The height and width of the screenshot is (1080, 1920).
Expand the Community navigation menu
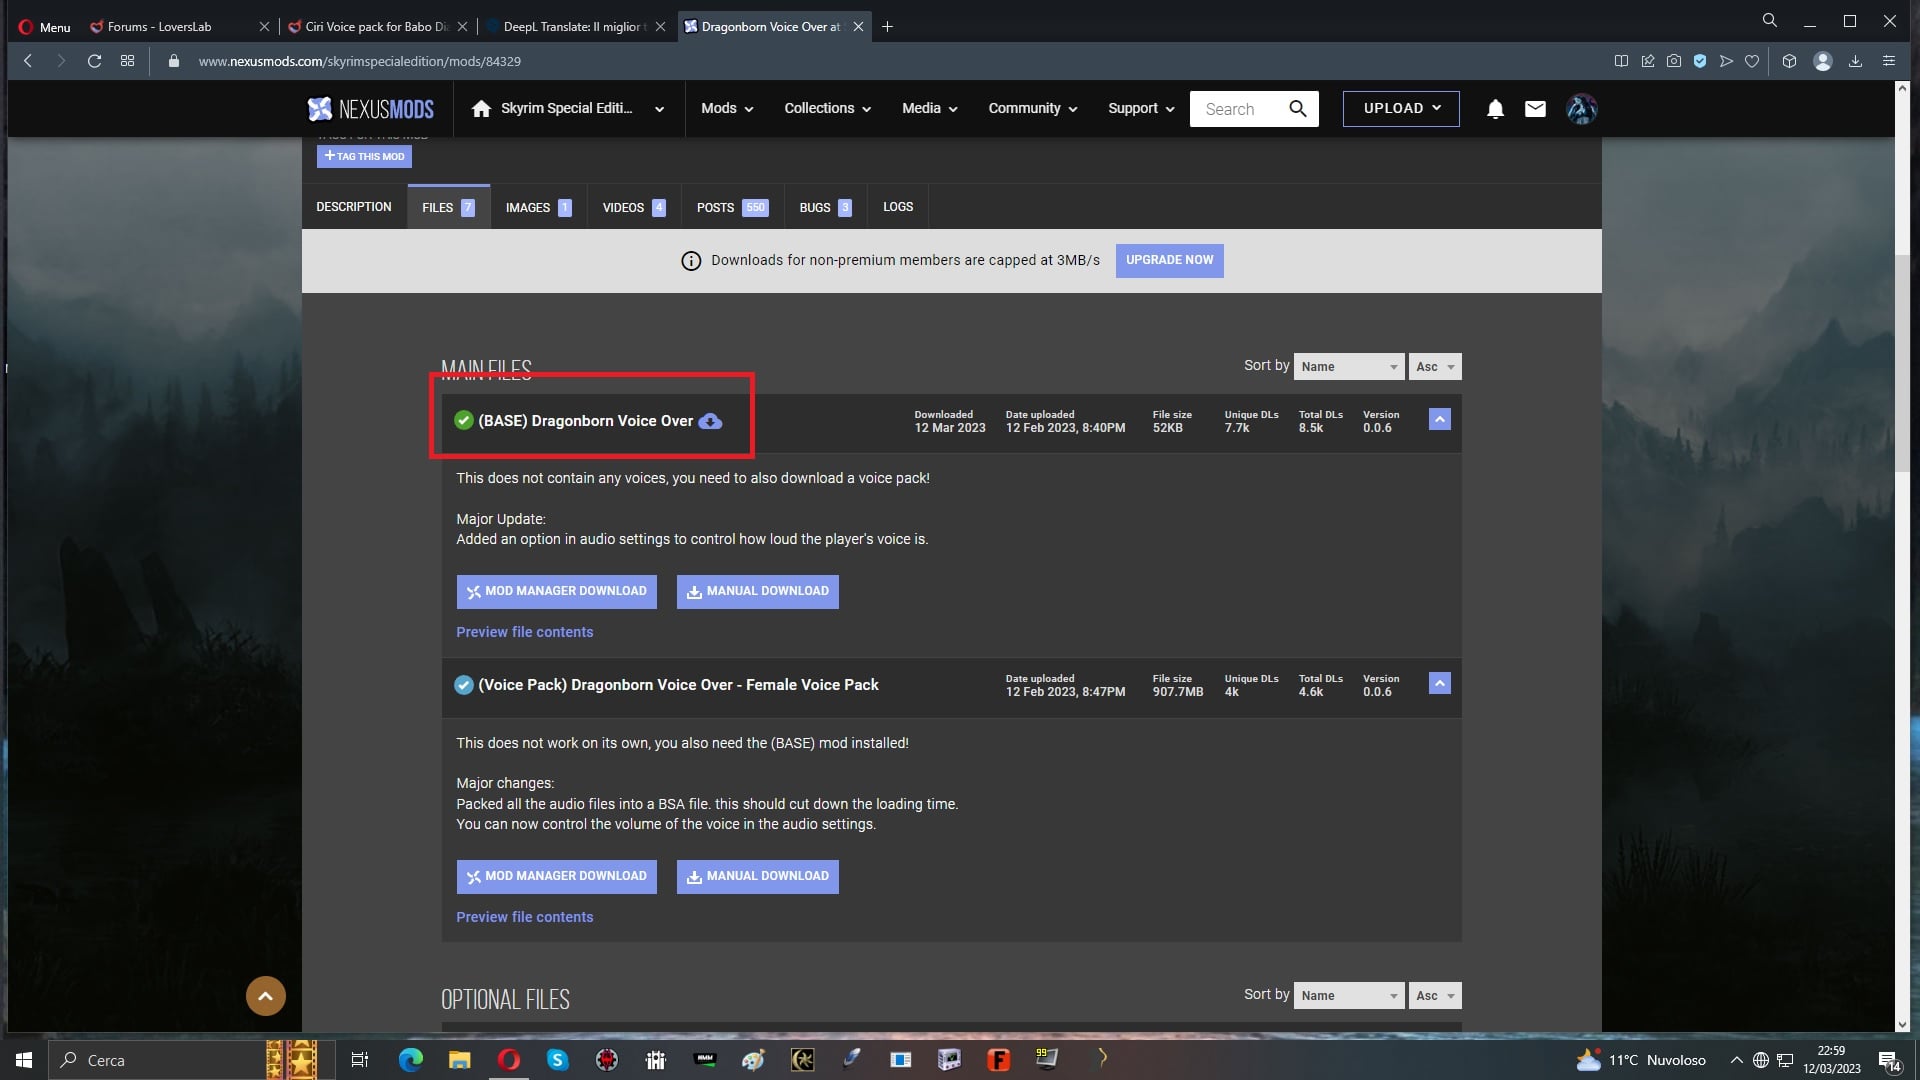pyautogui.click(x=1033, y=109)
